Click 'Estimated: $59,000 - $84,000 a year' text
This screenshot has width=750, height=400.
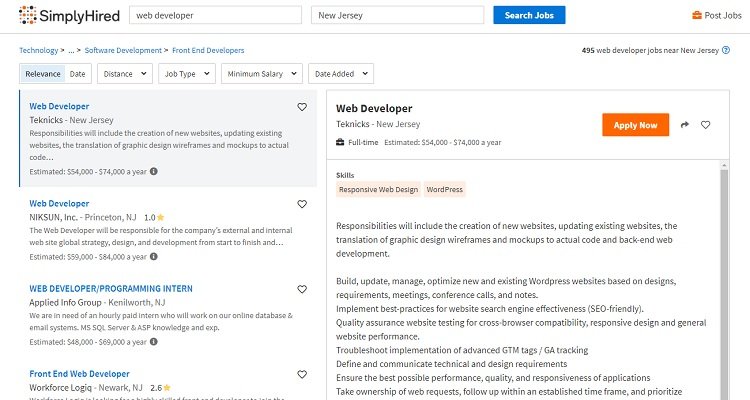[88, 256]
